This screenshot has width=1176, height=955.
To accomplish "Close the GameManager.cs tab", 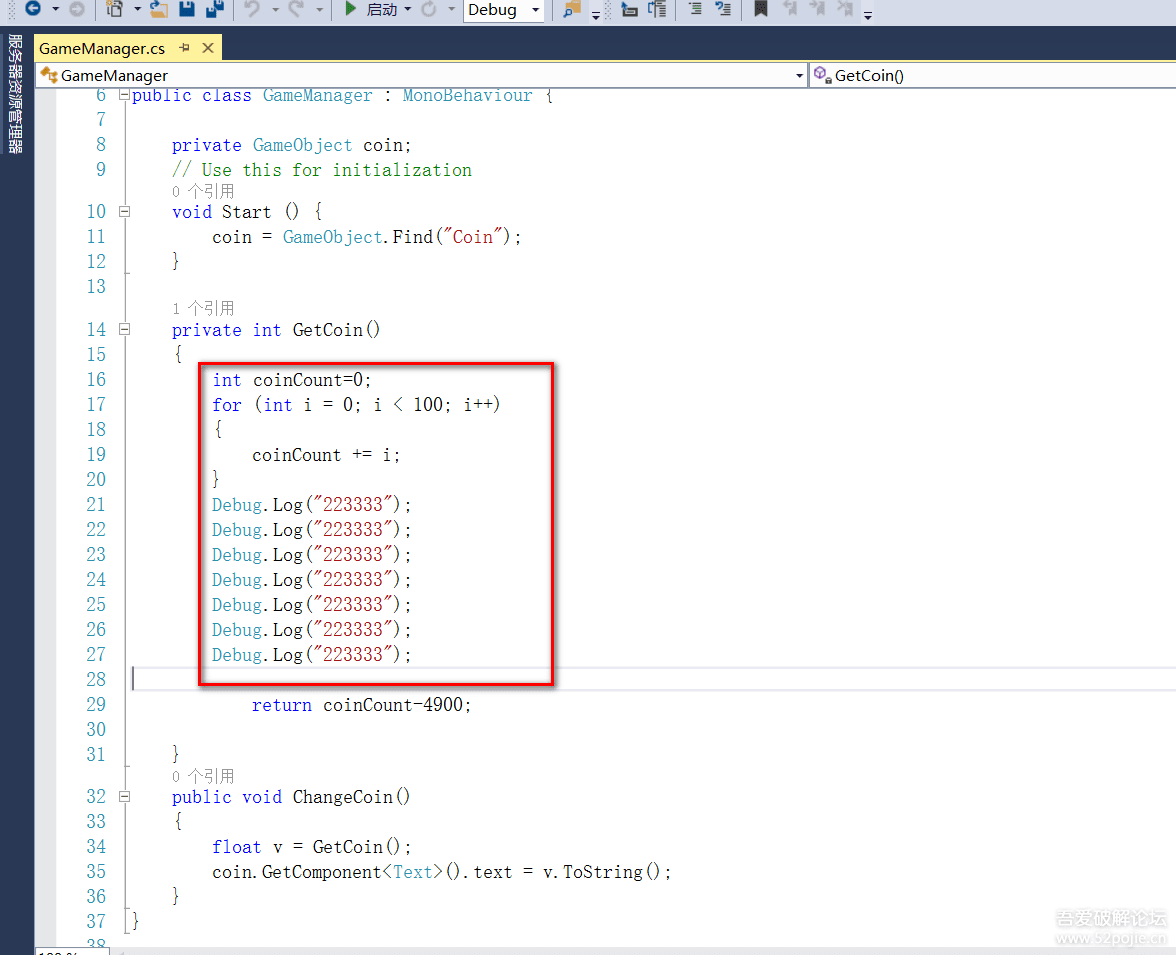I will click(x=208, y=48).
